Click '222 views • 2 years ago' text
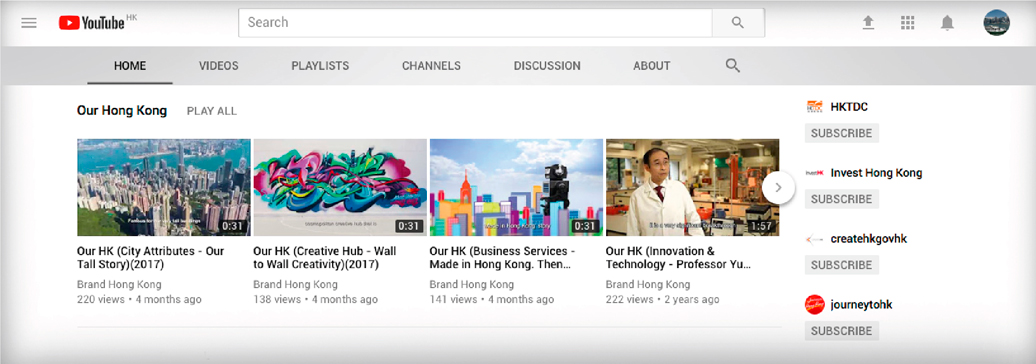Screen dimensions: 1036x364 (663, 299)
